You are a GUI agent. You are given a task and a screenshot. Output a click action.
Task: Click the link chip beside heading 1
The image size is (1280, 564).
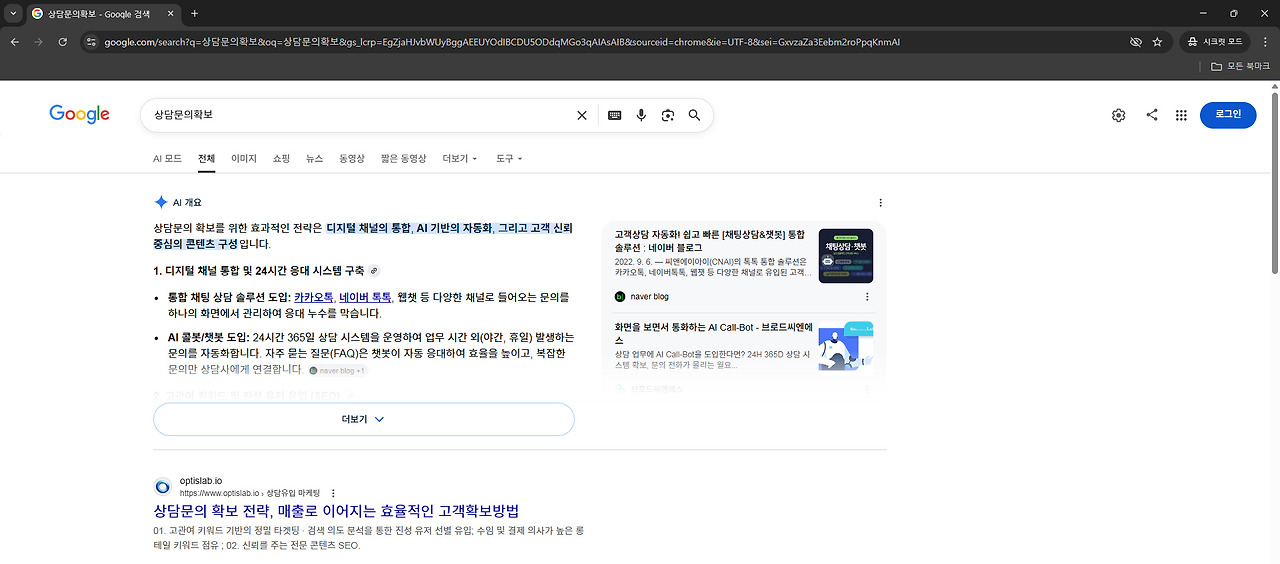click(x=374, y=271)
